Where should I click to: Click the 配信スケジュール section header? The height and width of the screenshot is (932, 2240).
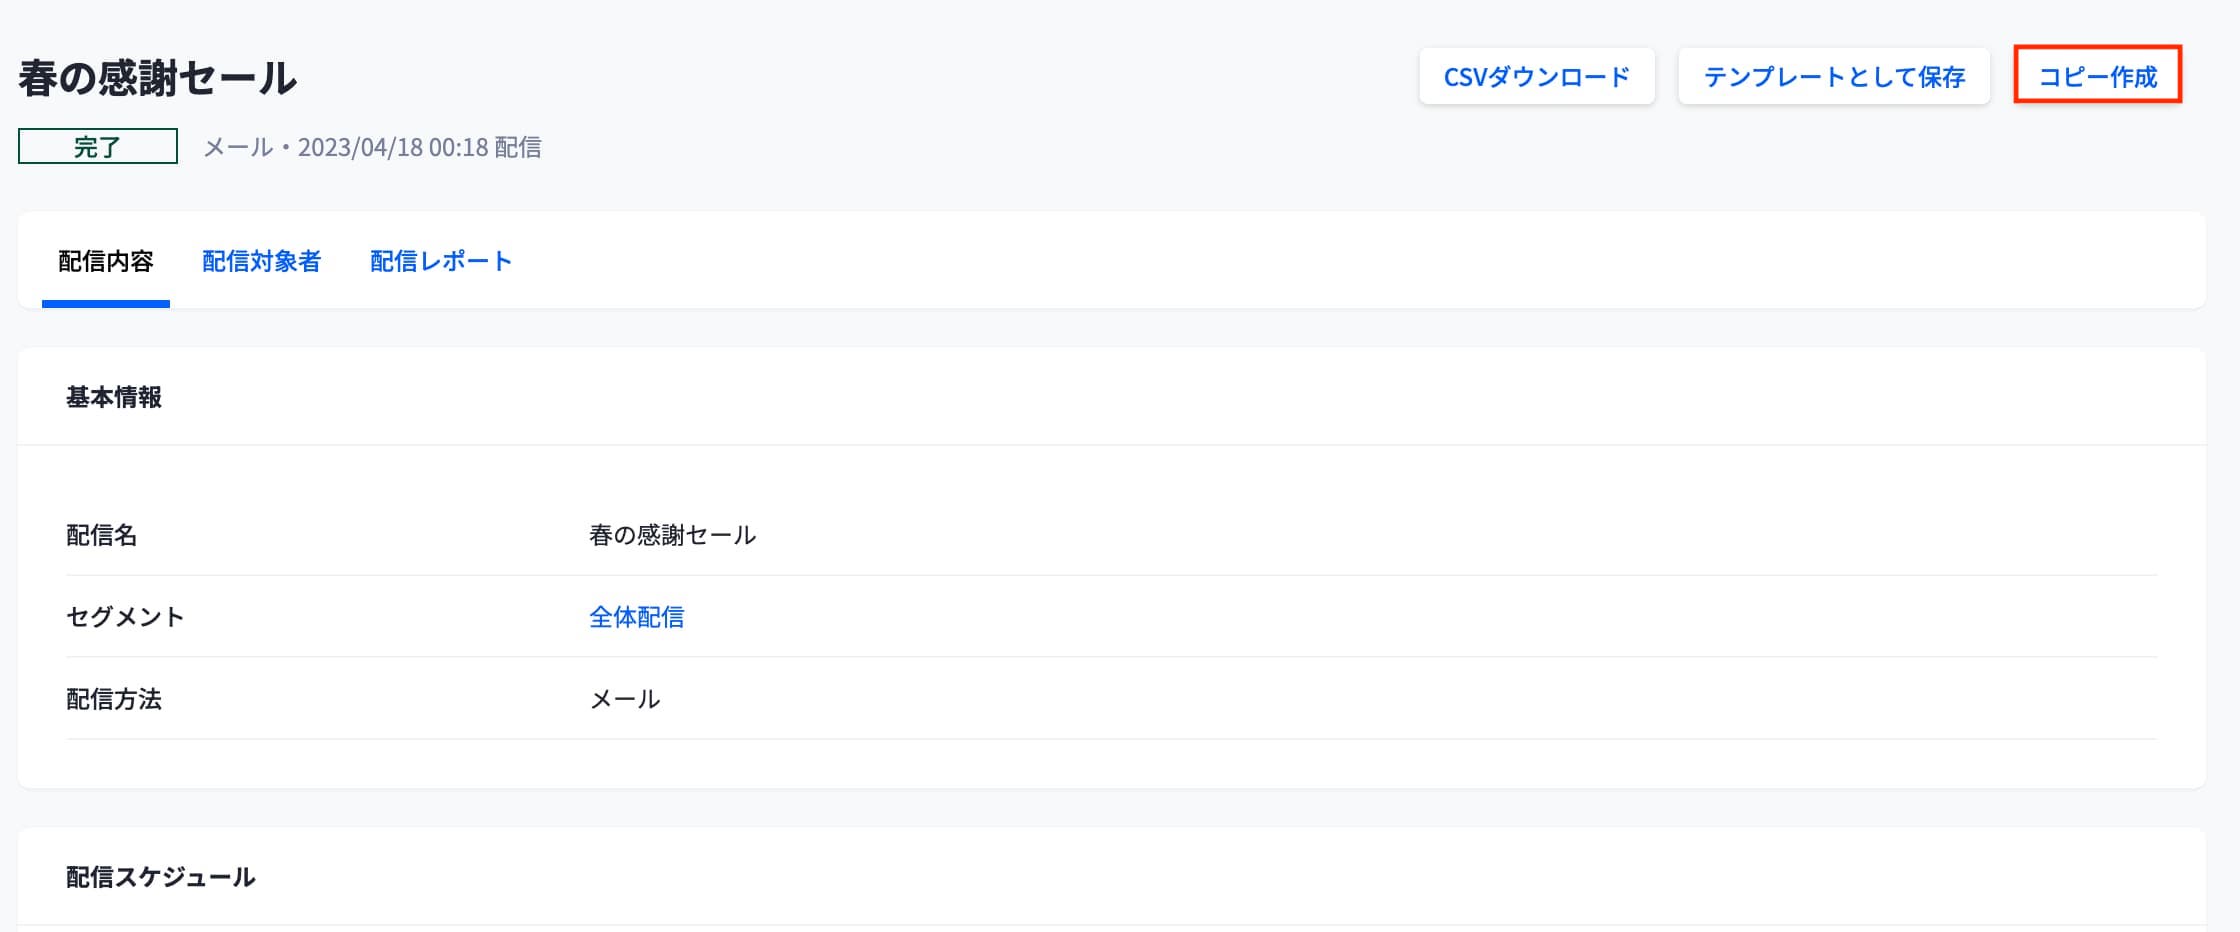(160, 877)
